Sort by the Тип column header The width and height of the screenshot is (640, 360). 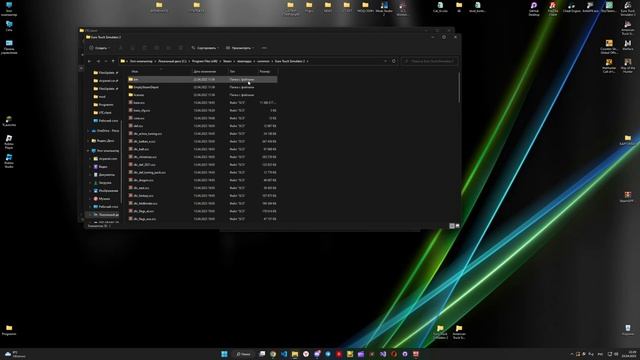pyautogui.click(x=243, y=71)
